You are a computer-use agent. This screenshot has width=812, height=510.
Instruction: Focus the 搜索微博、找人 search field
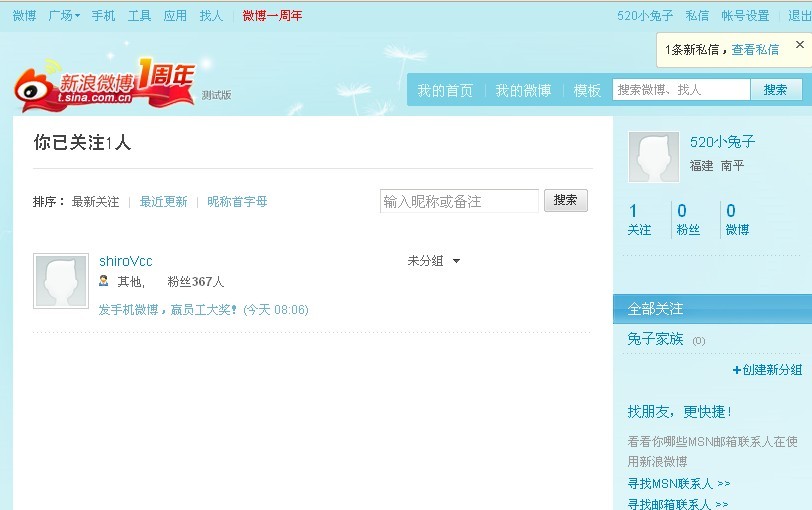tap(682, 90)
